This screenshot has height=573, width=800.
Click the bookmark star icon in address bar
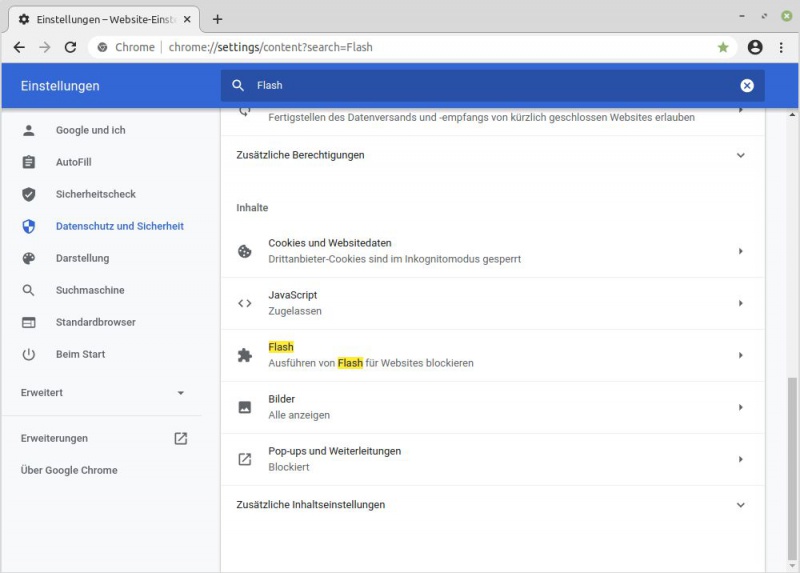tap(723, 47)
